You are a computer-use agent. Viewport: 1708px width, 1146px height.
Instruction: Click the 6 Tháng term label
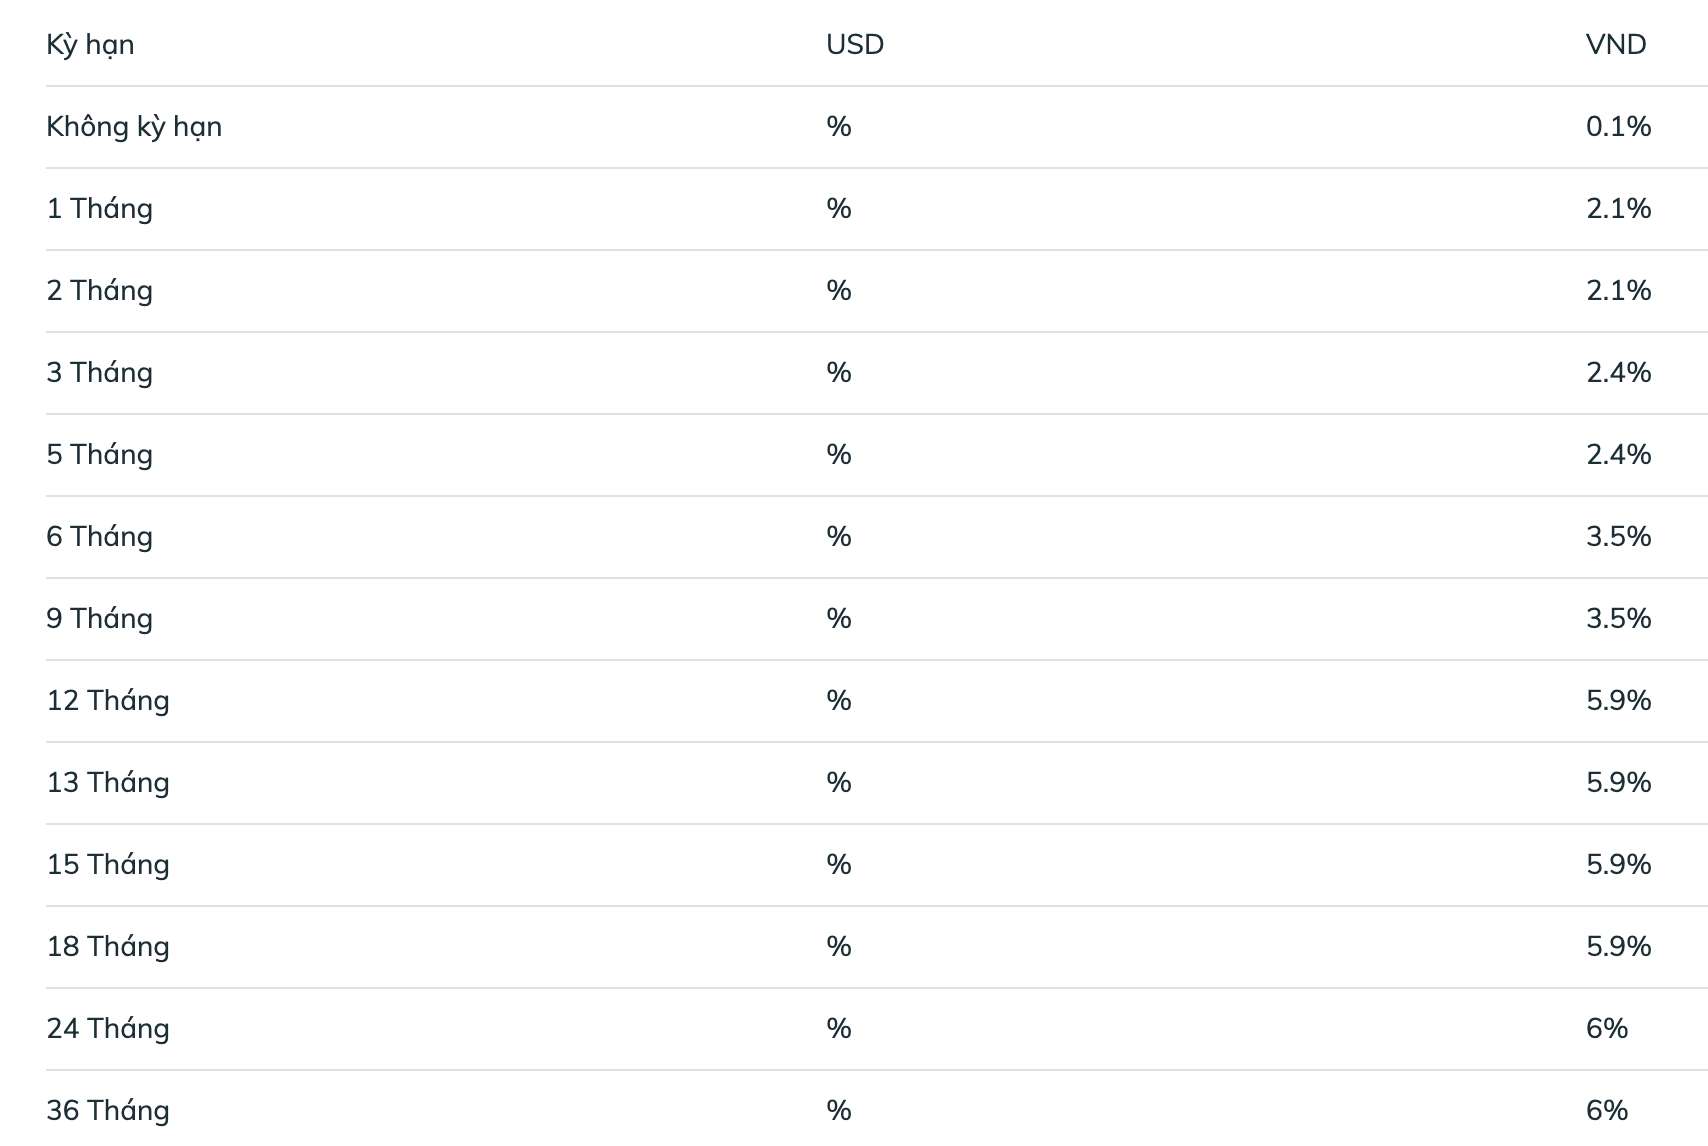[x=99, y=537]
